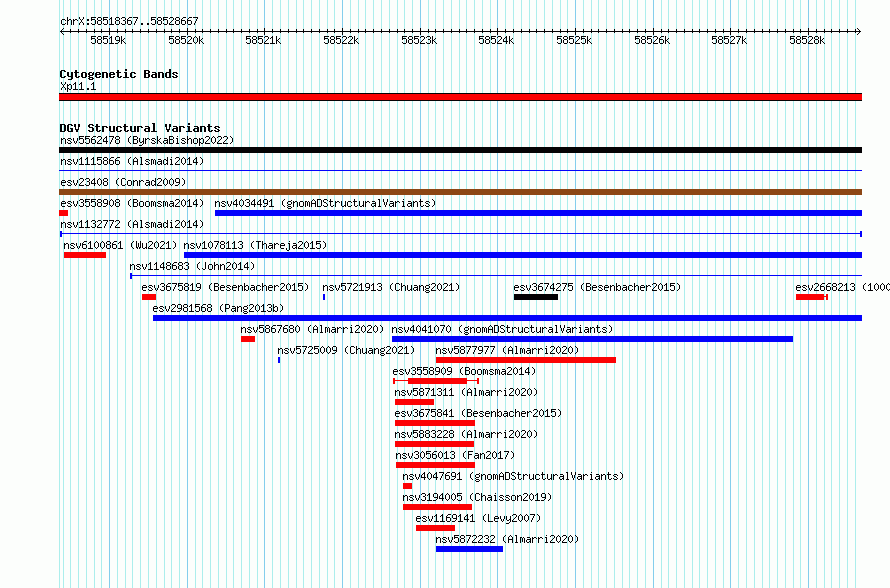Select the red nsv5883228 variant bar
Screen dimensions: 890x588
pos(434,444)
